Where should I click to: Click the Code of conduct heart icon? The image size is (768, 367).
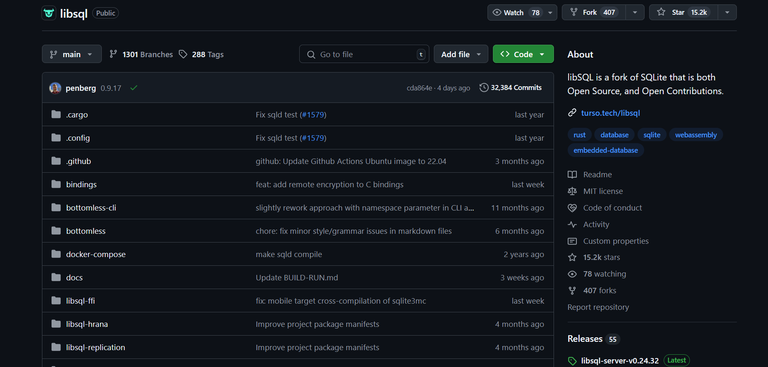pyautogui.click(x=572, y=208)
